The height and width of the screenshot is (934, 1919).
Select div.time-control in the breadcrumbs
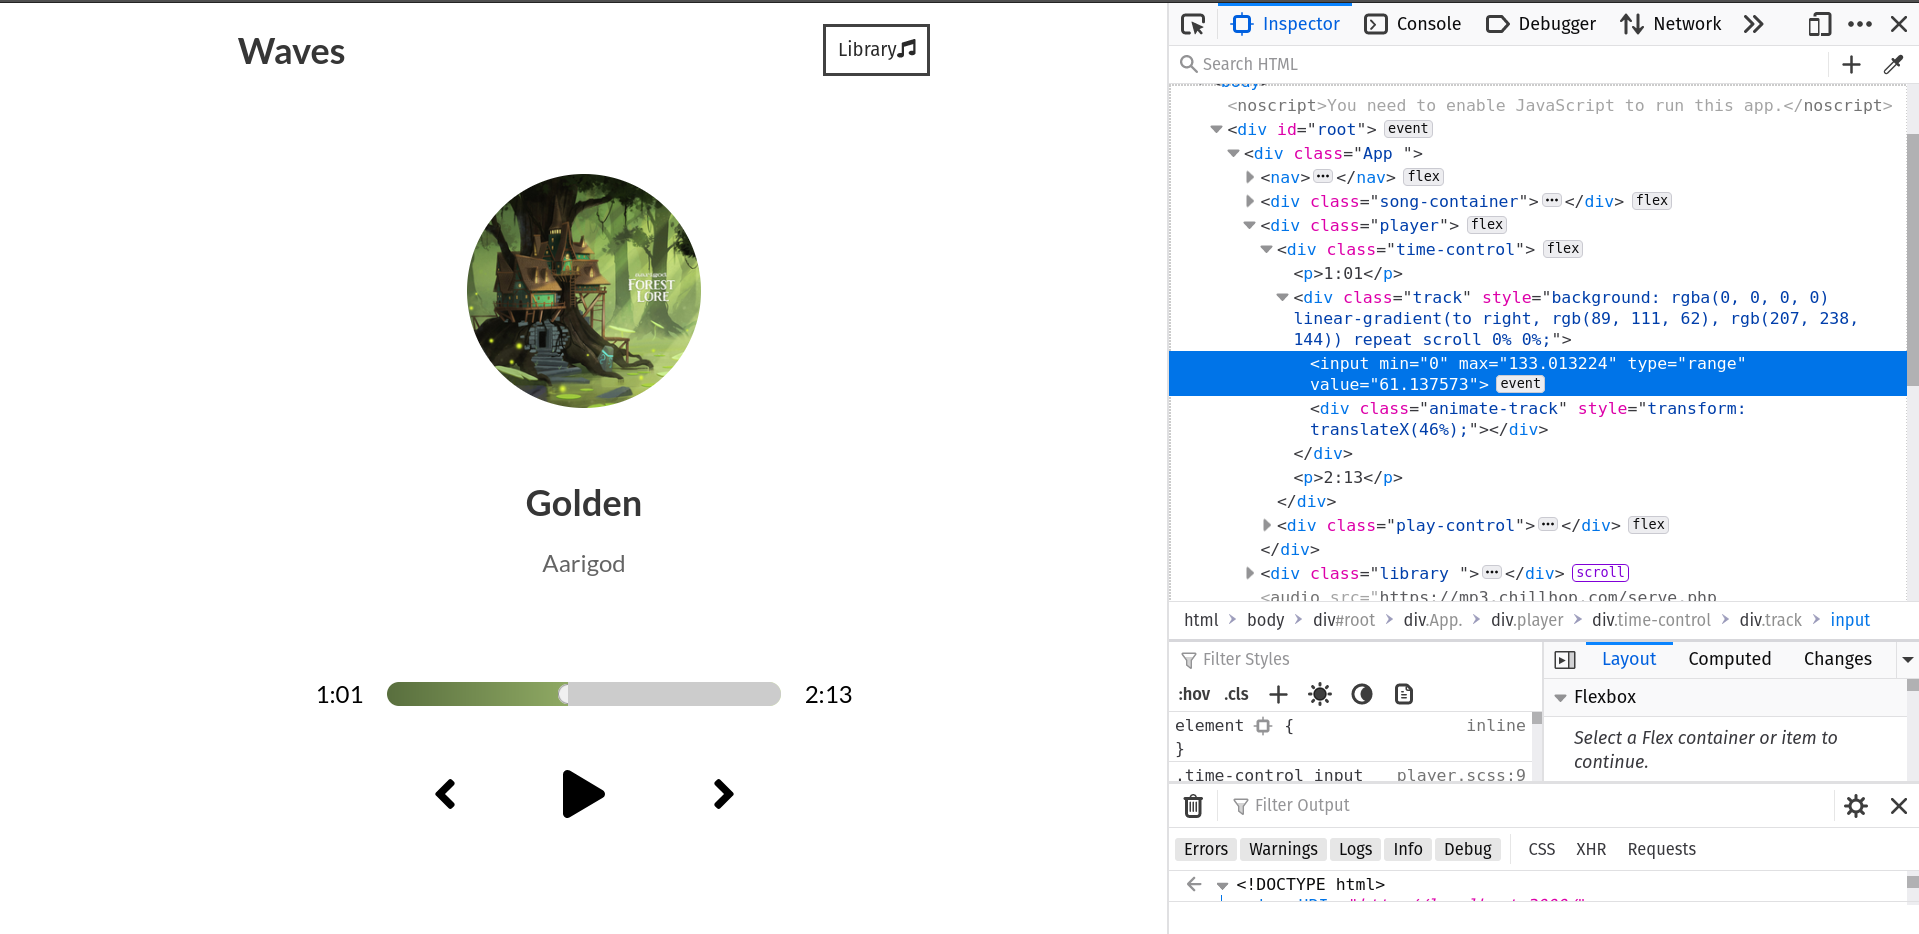(1651, 620)
